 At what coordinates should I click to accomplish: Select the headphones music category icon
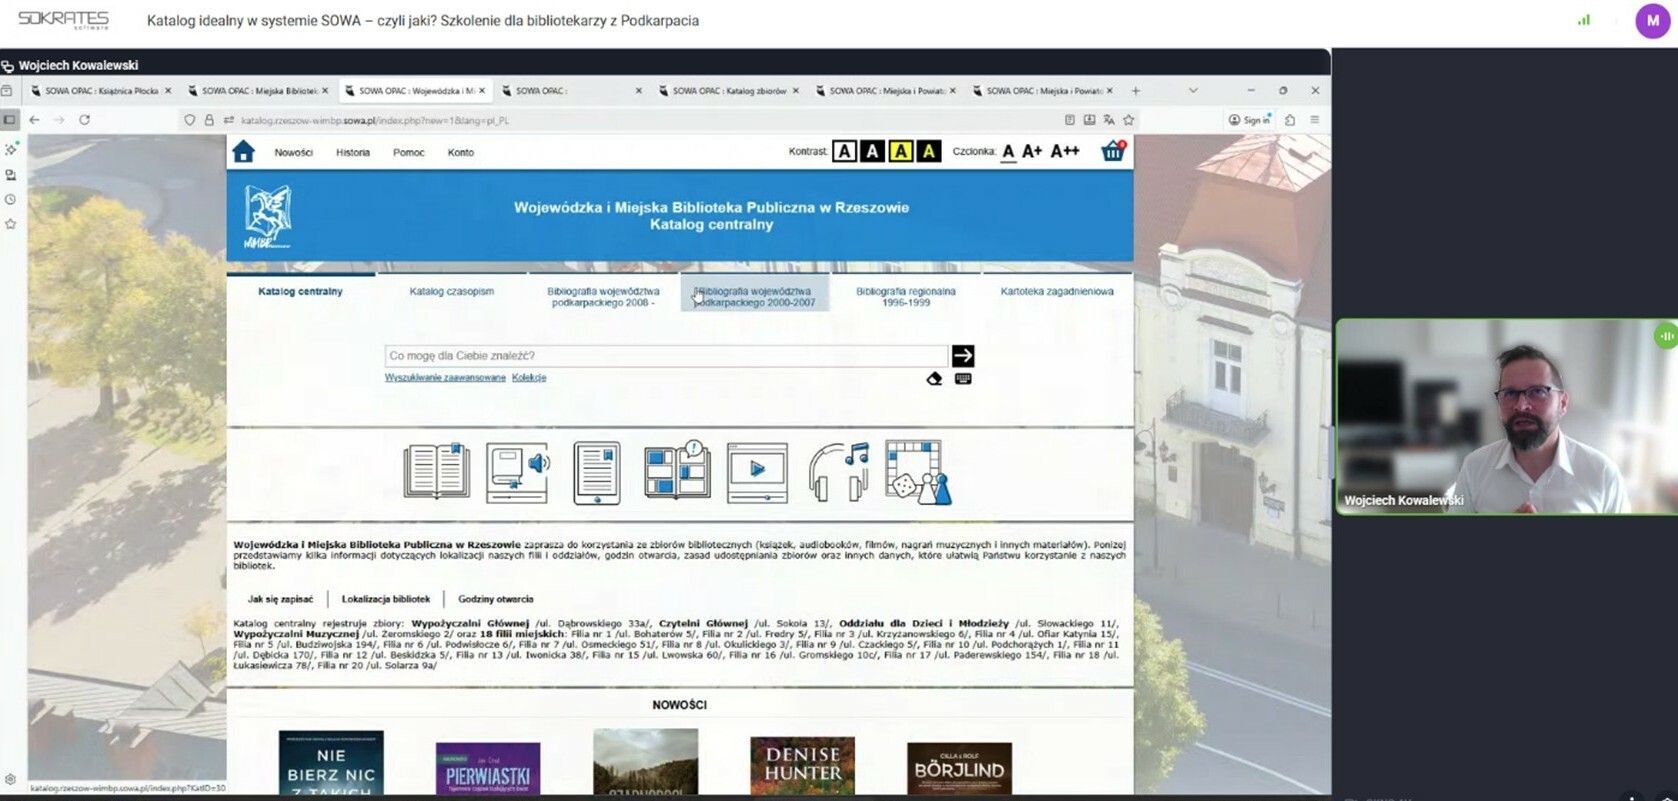838,471
